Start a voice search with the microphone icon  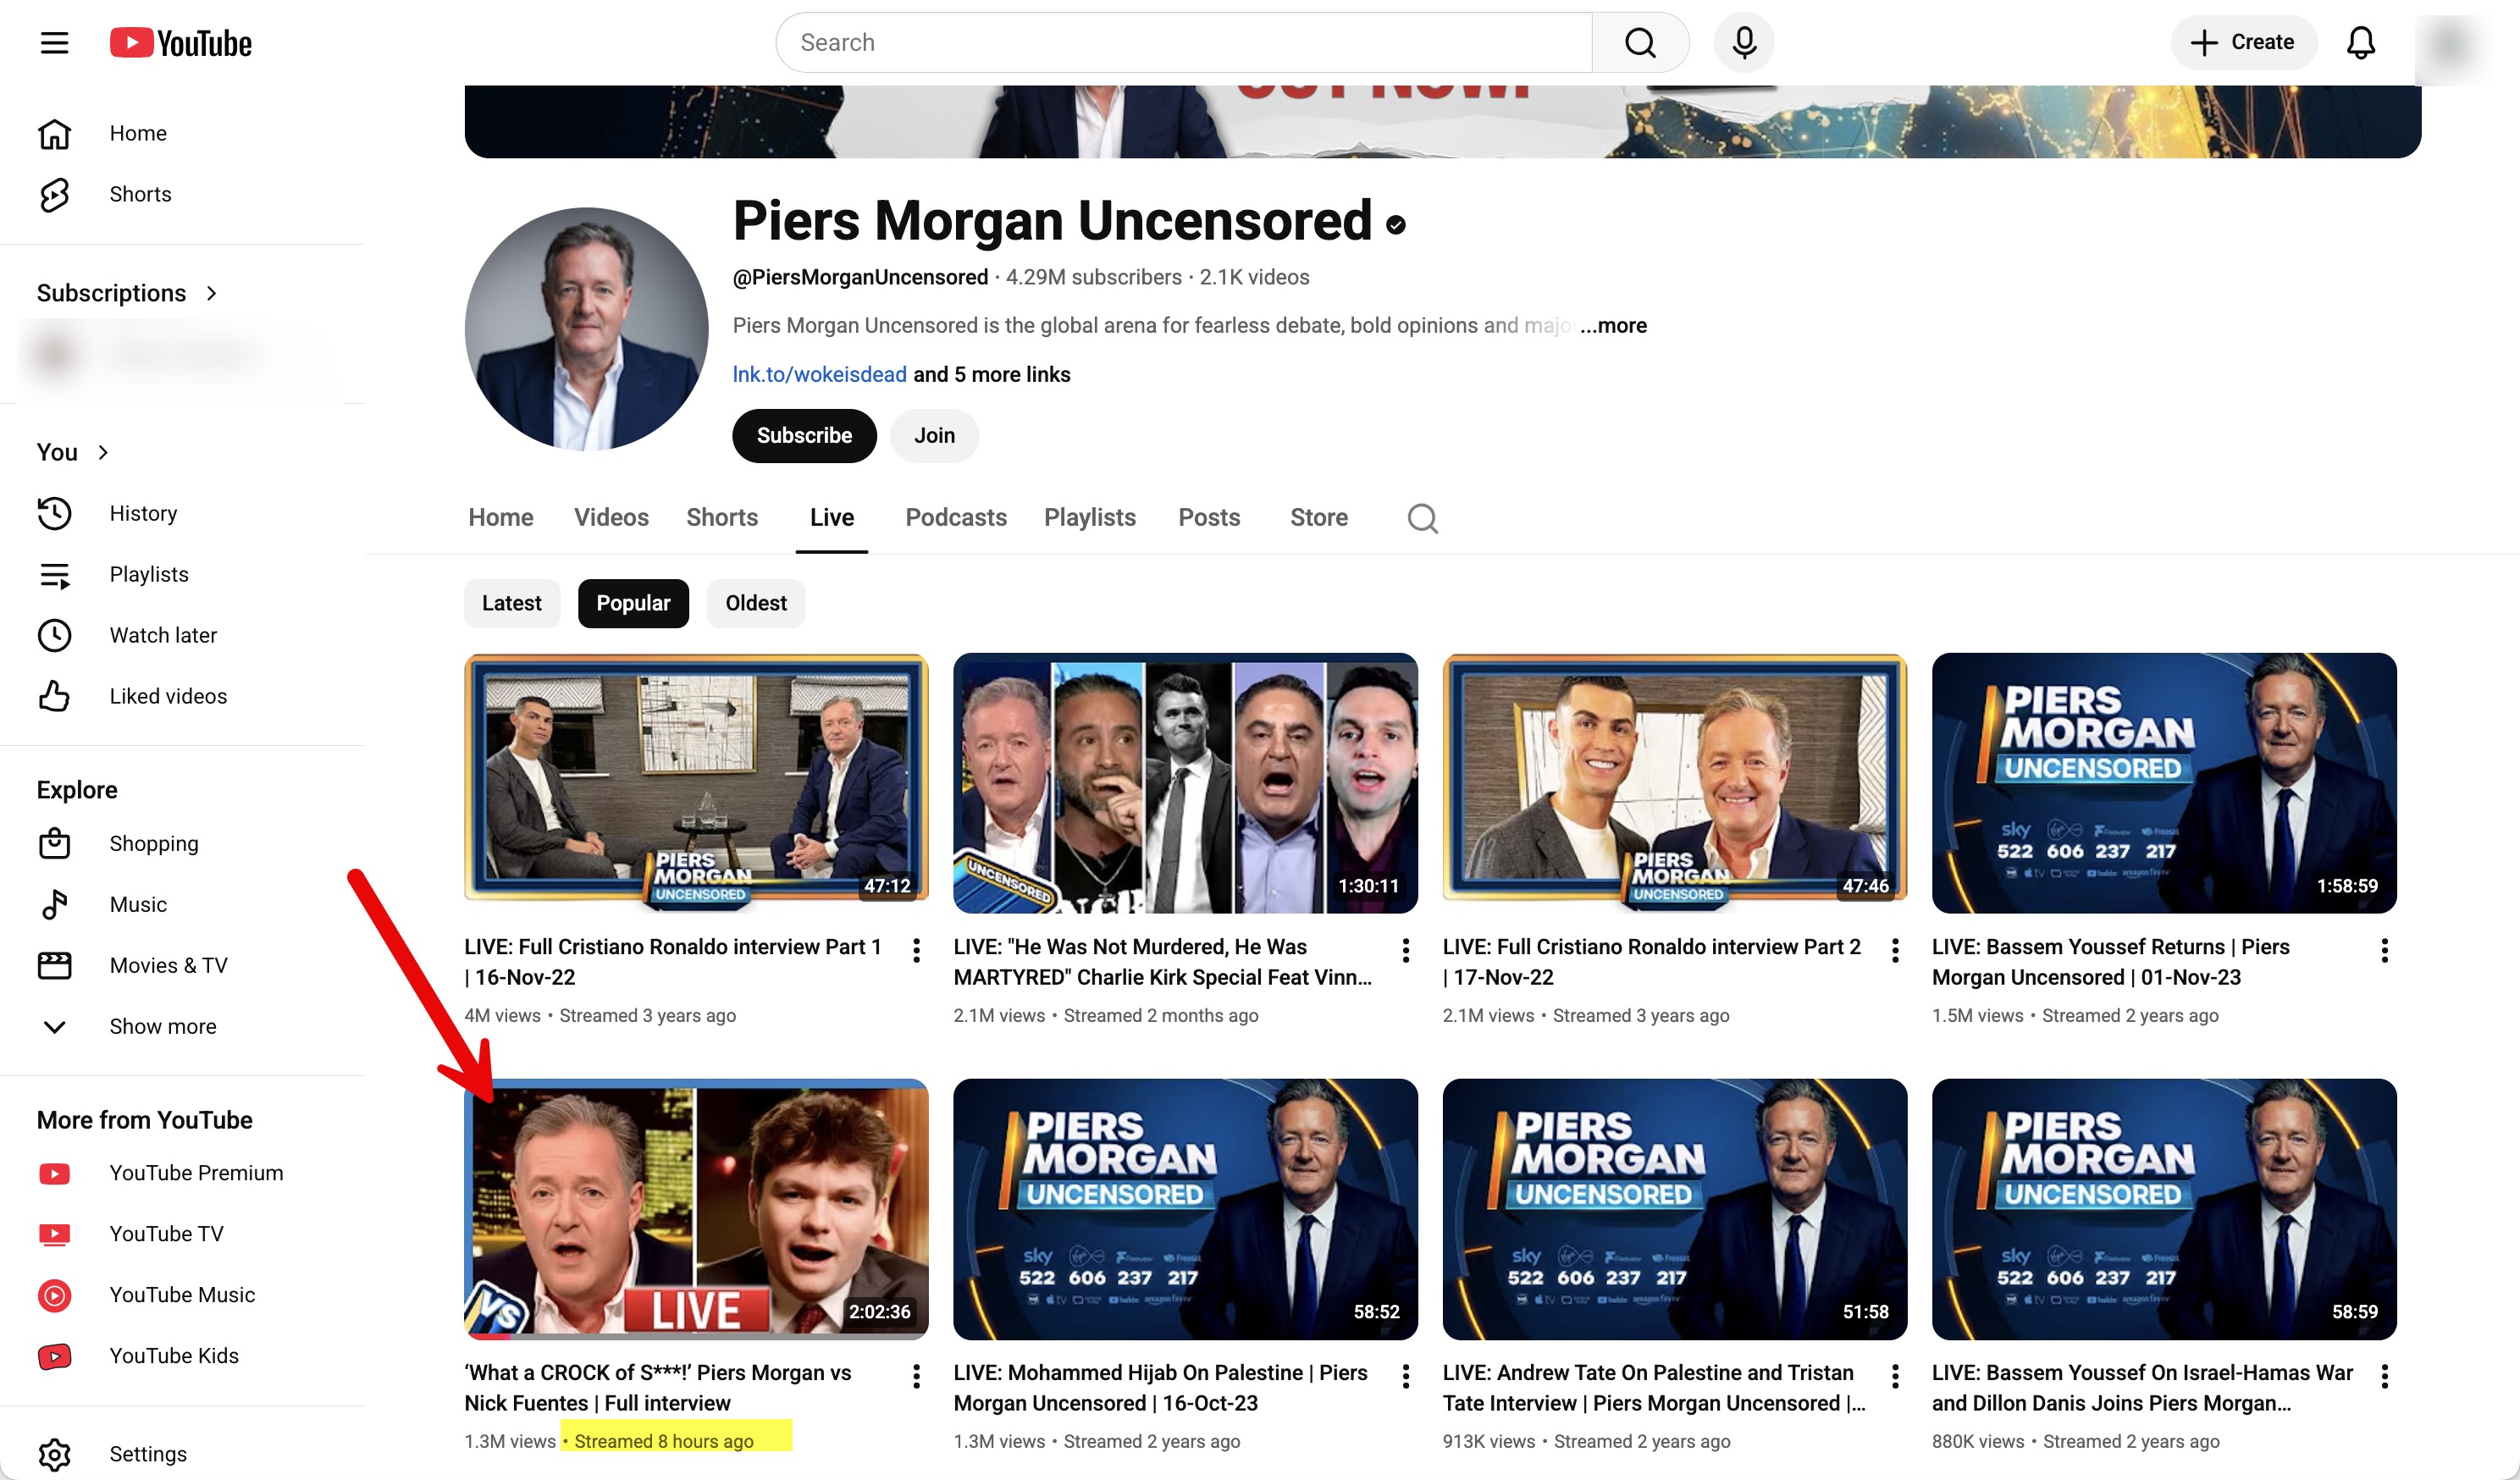1743,42
